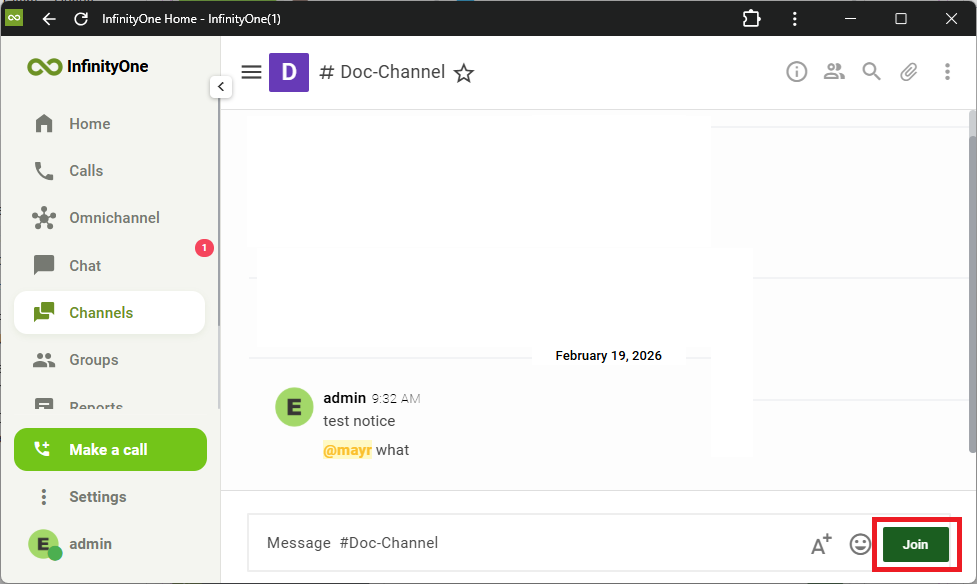This screenshot has height=584, width=977.
Task: Click the 'test notice' message text
Action: click(x=359, y=421)
